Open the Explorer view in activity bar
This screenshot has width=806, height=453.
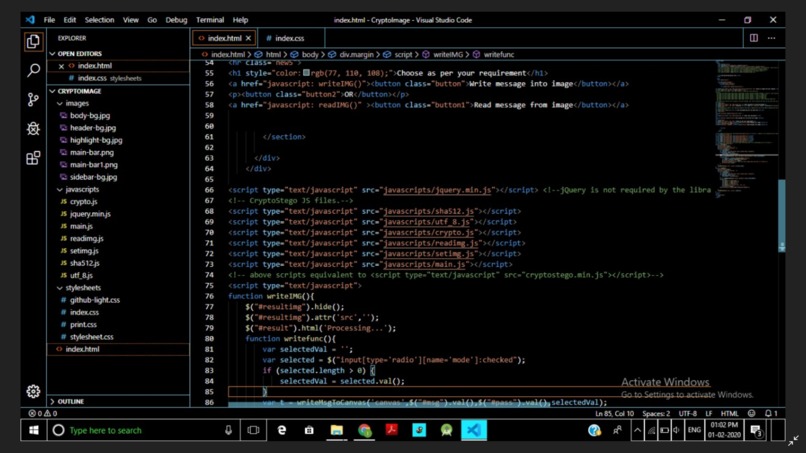33,42
